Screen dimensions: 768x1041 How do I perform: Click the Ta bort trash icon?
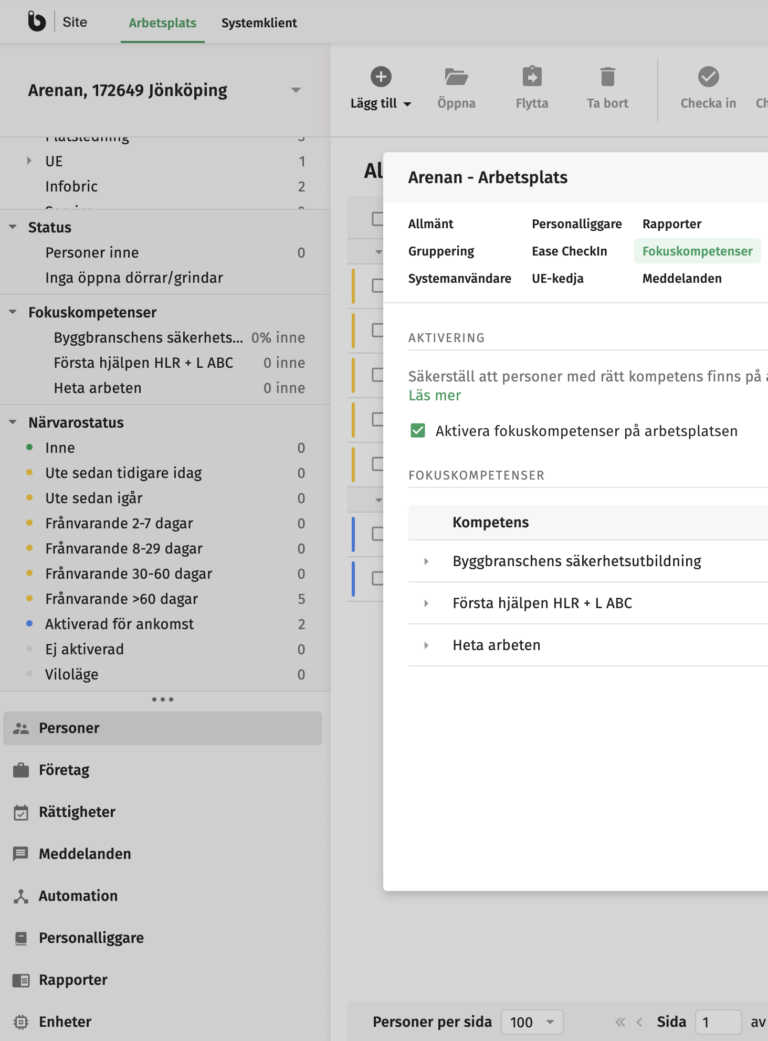pos(608,77)
